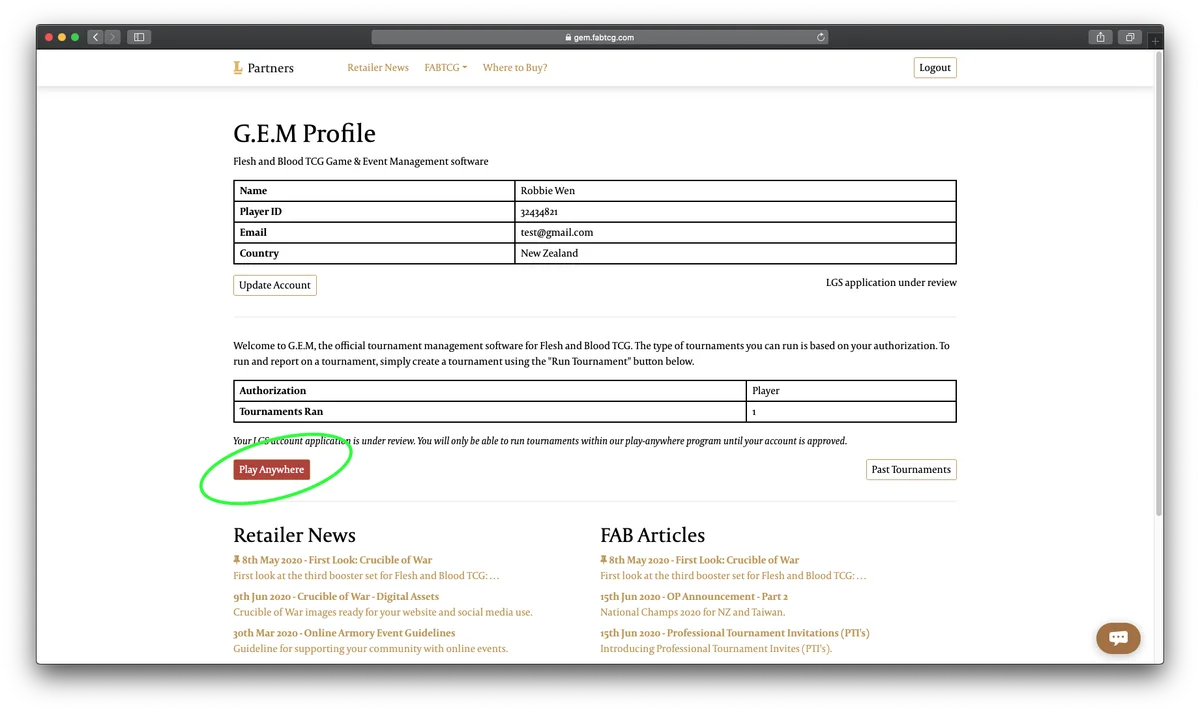Expand the FABTCG dropdown menu
Image resolution: width=1200 pixels, height=712 pixels.
pos(445,68)
